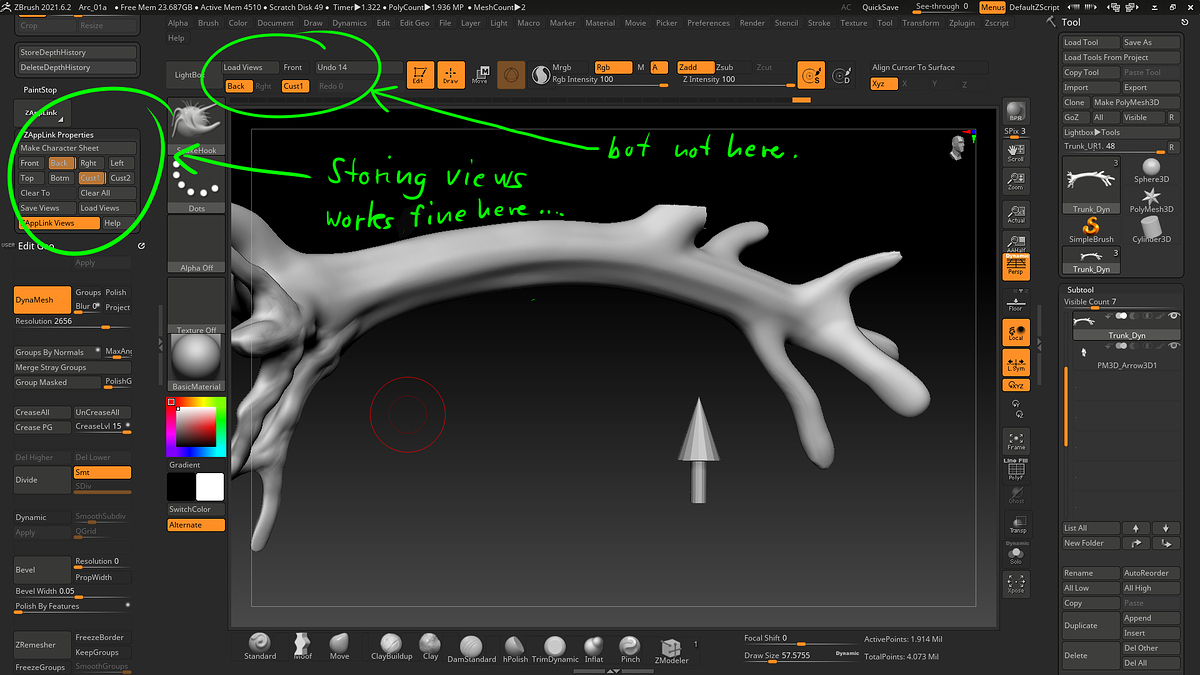Toggle DynaMesh on or off
This screenshot has width=1200, height=675.
pos(42,300)
